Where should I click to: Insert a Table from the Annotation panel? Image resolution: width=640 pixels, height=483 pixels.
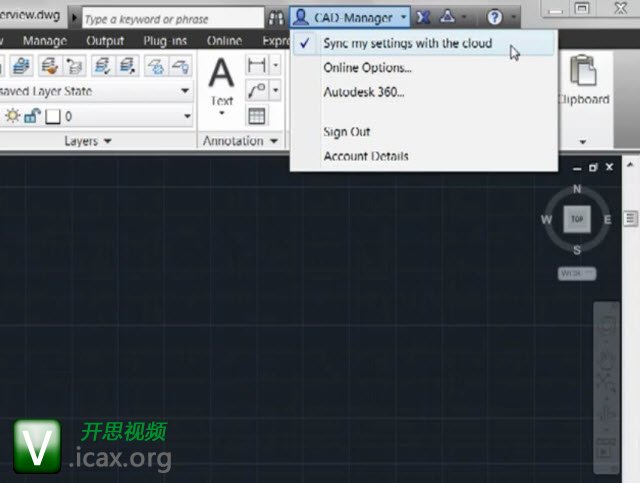click(257, 116)
